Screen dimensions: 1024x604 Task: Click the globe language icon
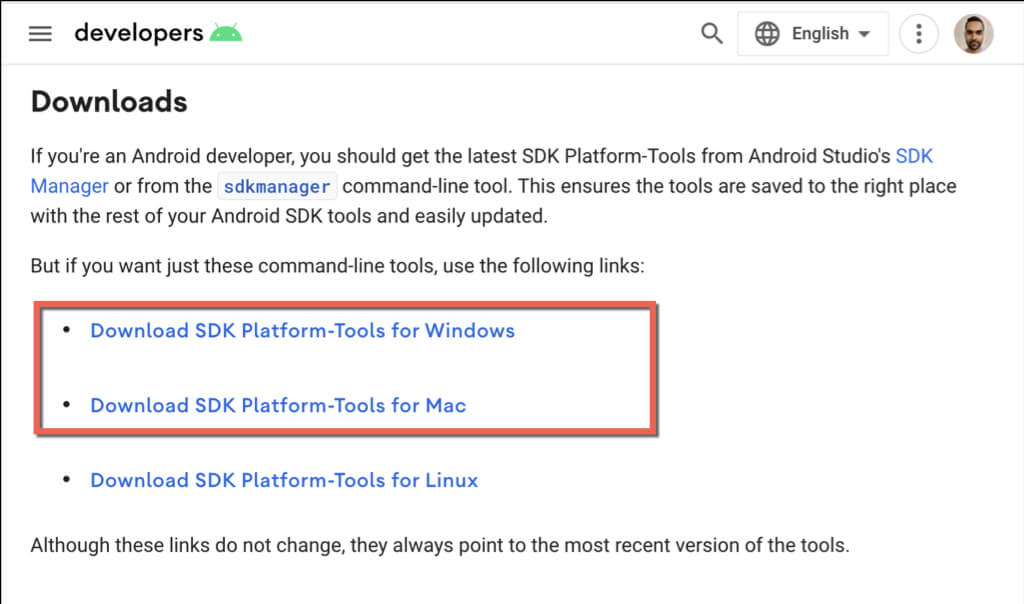767,34
